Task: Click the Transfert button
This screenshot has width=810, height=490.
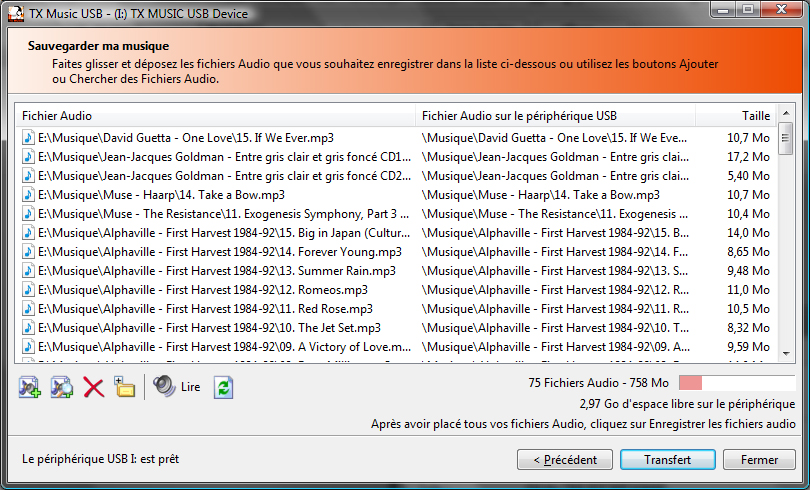Action: (x=667, y=460)
